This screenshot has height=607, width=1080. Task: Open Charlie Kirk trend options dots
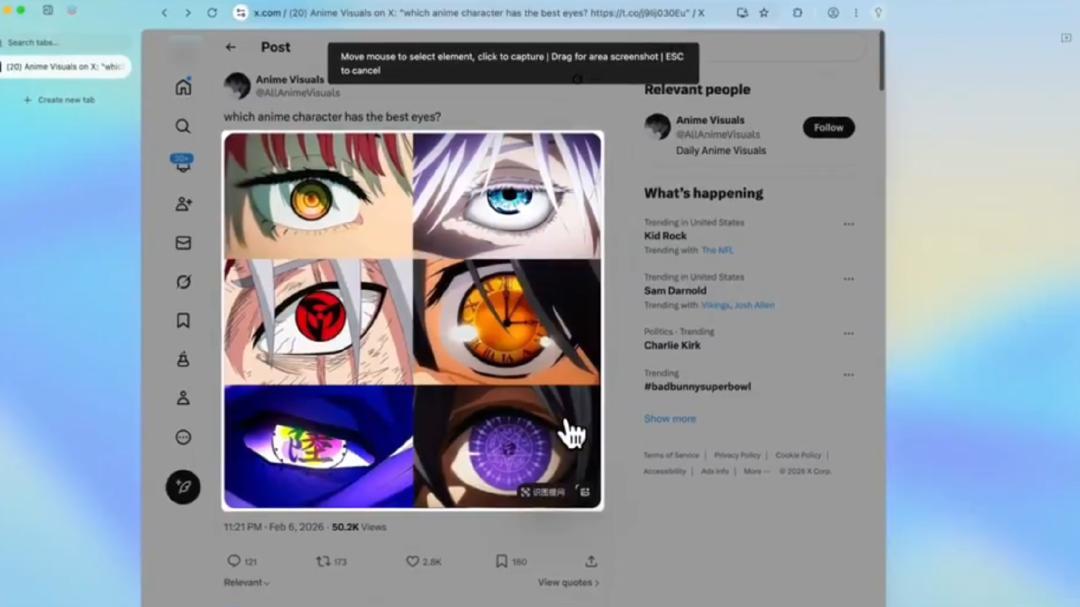[849, 333]
